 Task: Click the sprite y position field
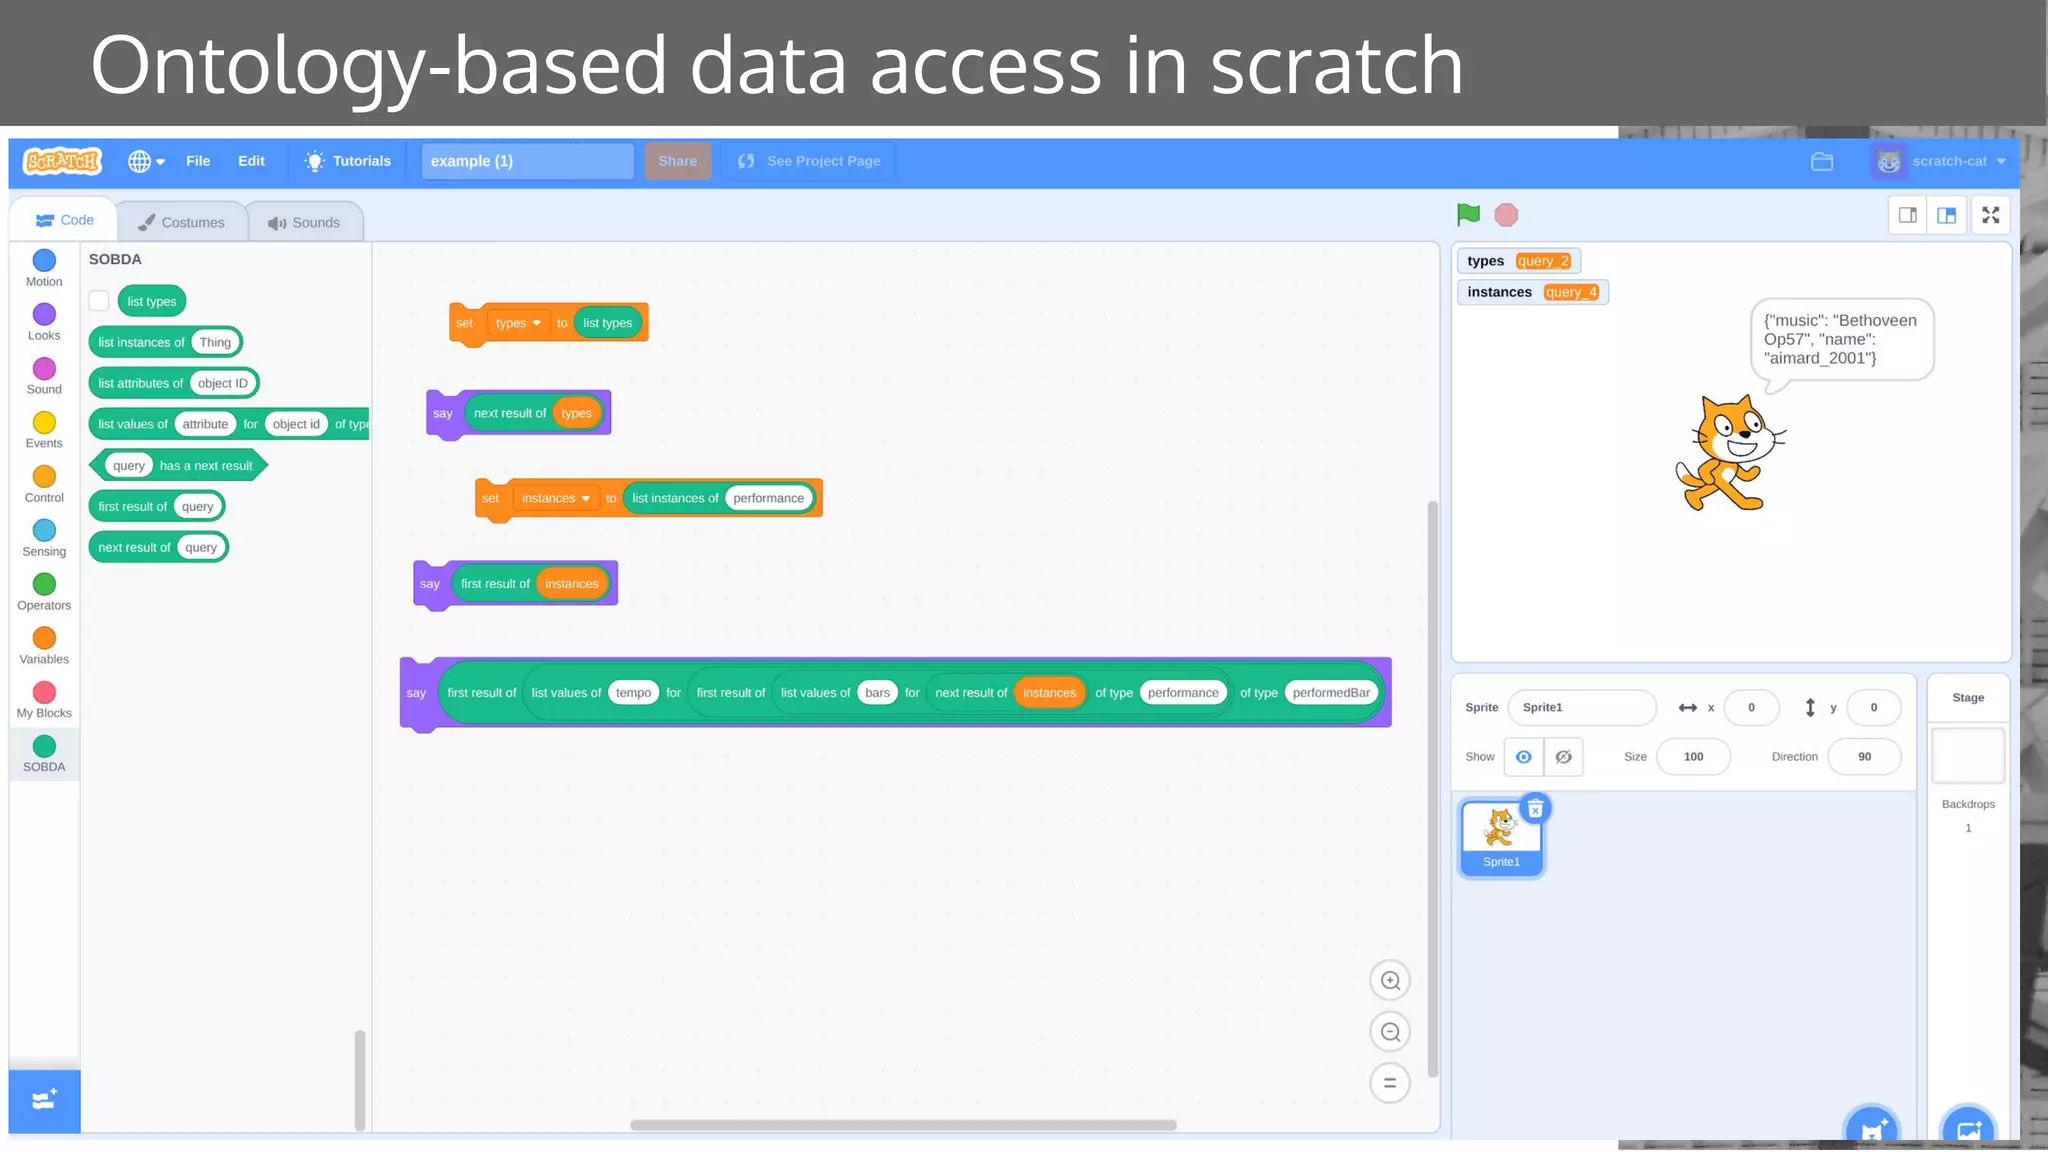[1873, 707]
